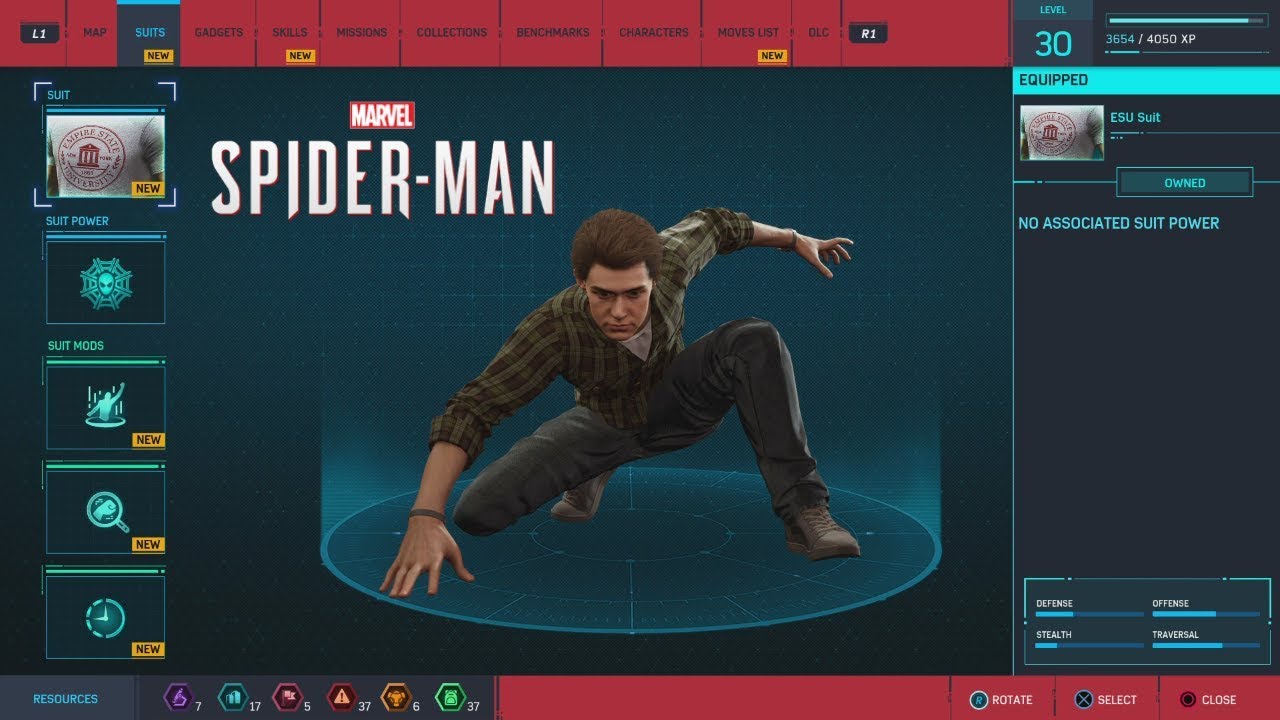This screenshot has height=720, width=1280.
Task: Click the Rotate stick icon
Action: (x=979, y=700)
